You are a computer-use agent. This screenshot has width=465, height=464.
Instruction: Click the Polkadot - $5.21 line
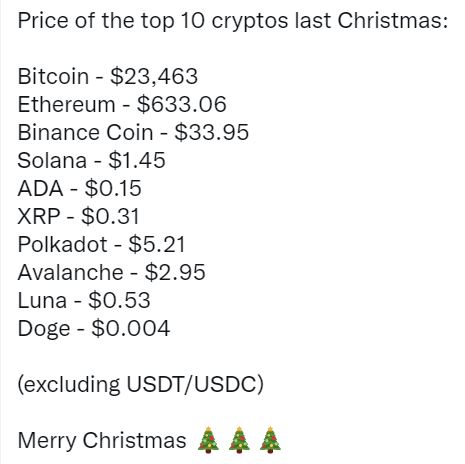point(101,244)
